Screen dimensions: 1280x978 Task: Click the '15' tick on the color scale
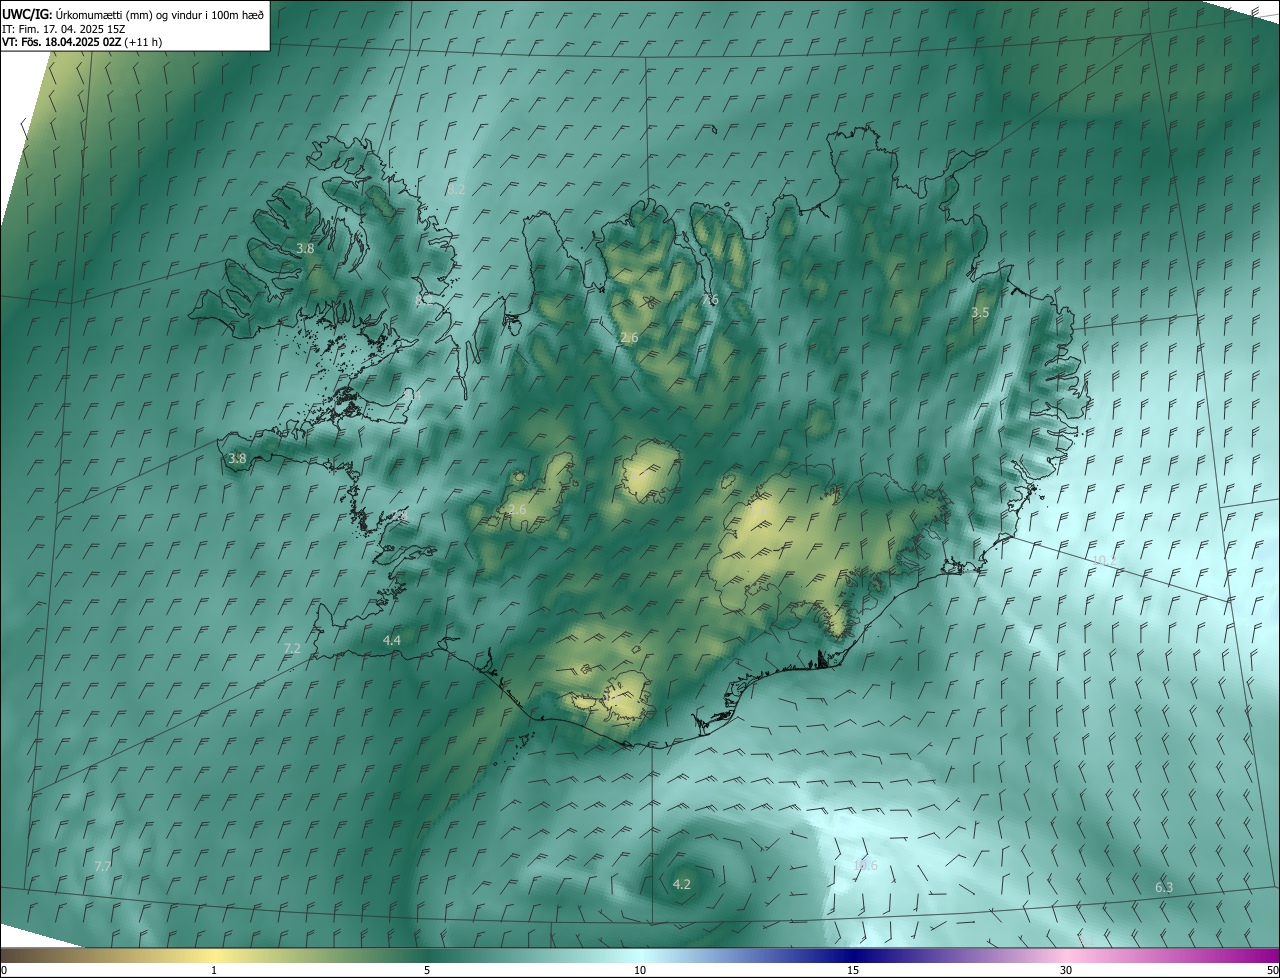point(853,970)
